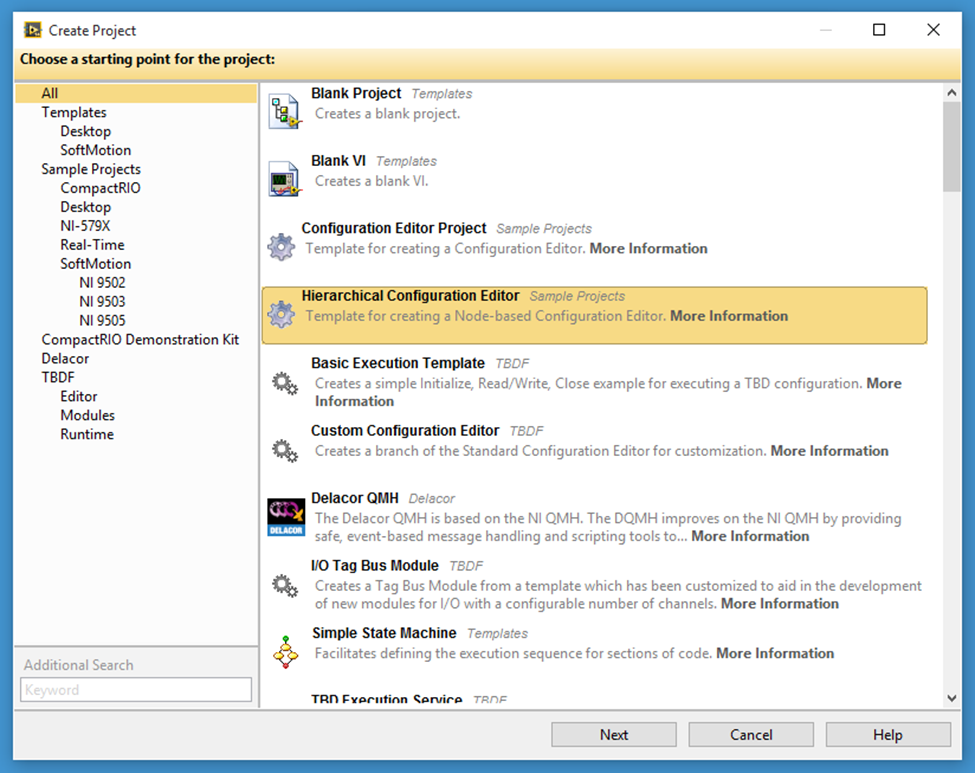
Task: Select the Real-Time category
Action: [x=92, y=245]
